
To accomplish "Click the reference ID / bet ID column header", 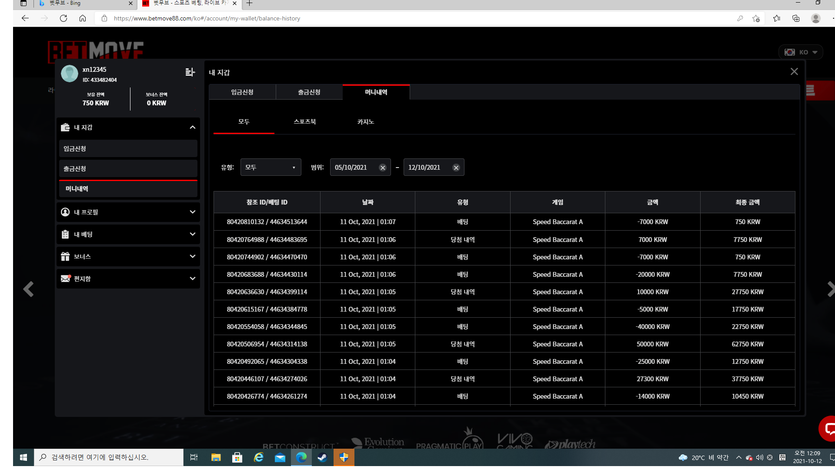I will (267, 202).
